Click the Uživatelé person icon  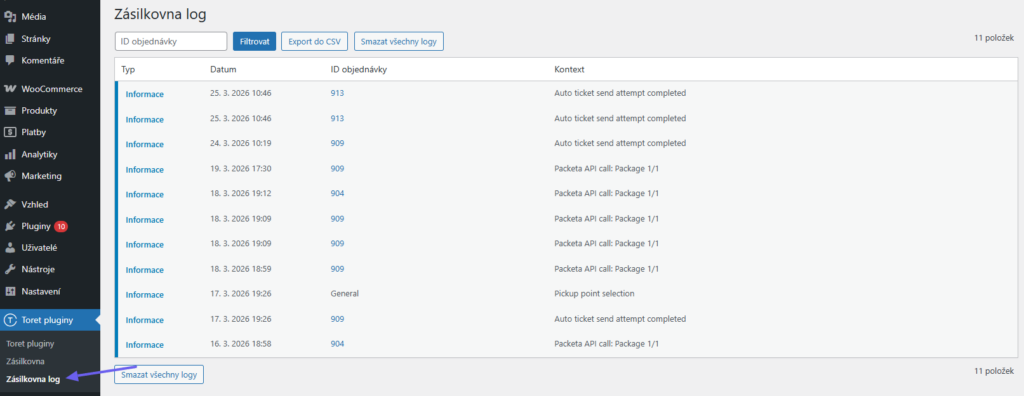tap(10, 248)
